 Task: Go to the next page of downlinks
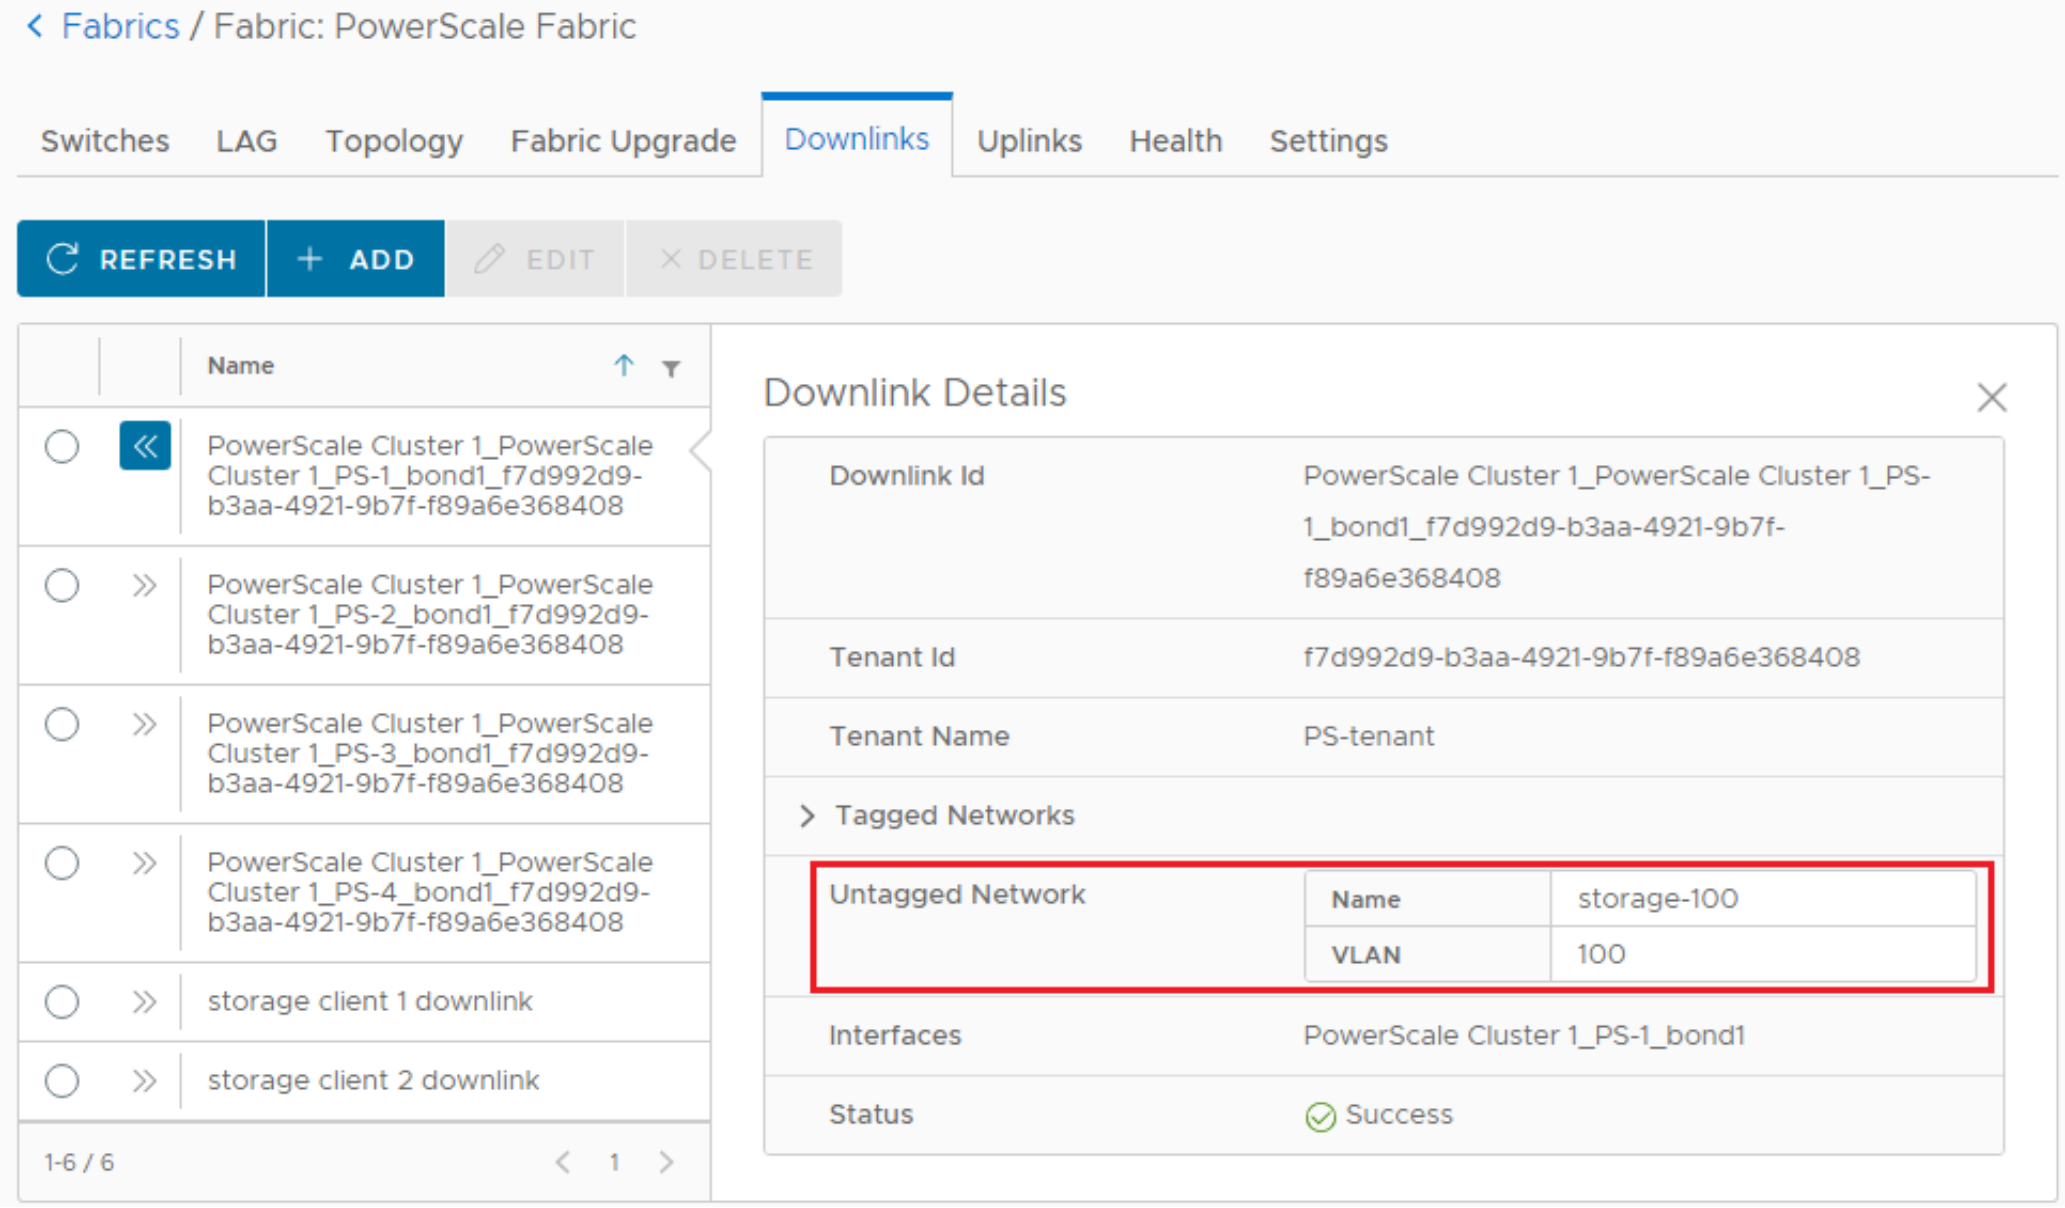click(x=667, y=1162)
